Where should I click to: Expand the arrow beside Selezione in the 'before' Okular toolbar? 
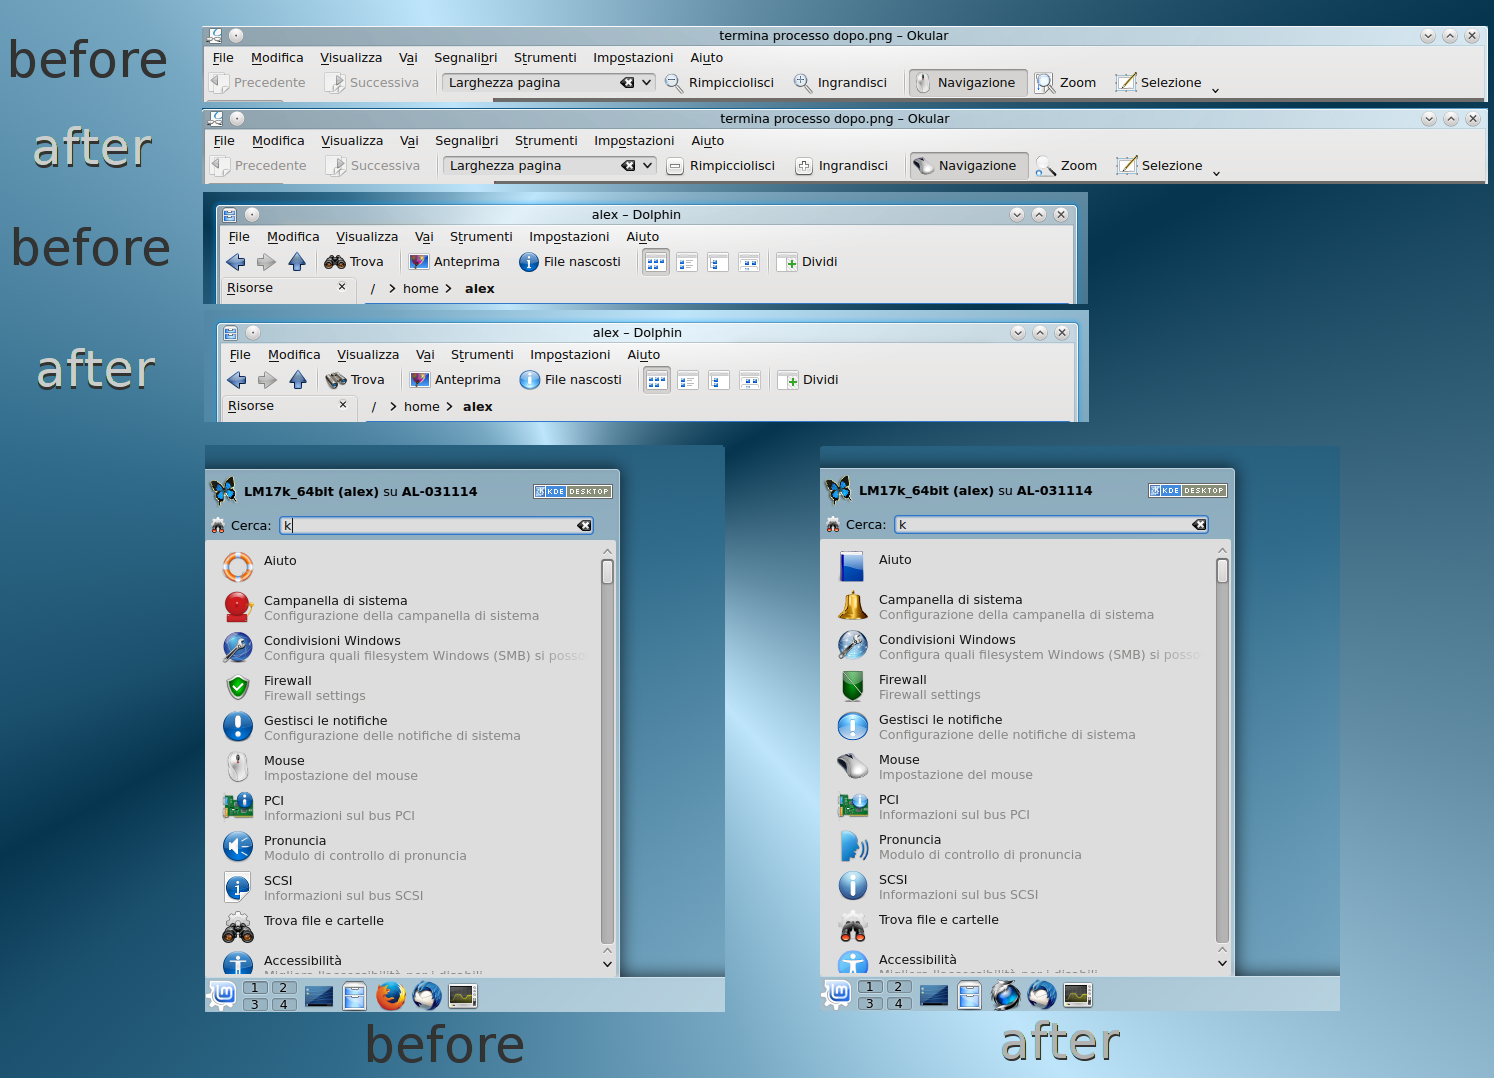pos(1216,90)
